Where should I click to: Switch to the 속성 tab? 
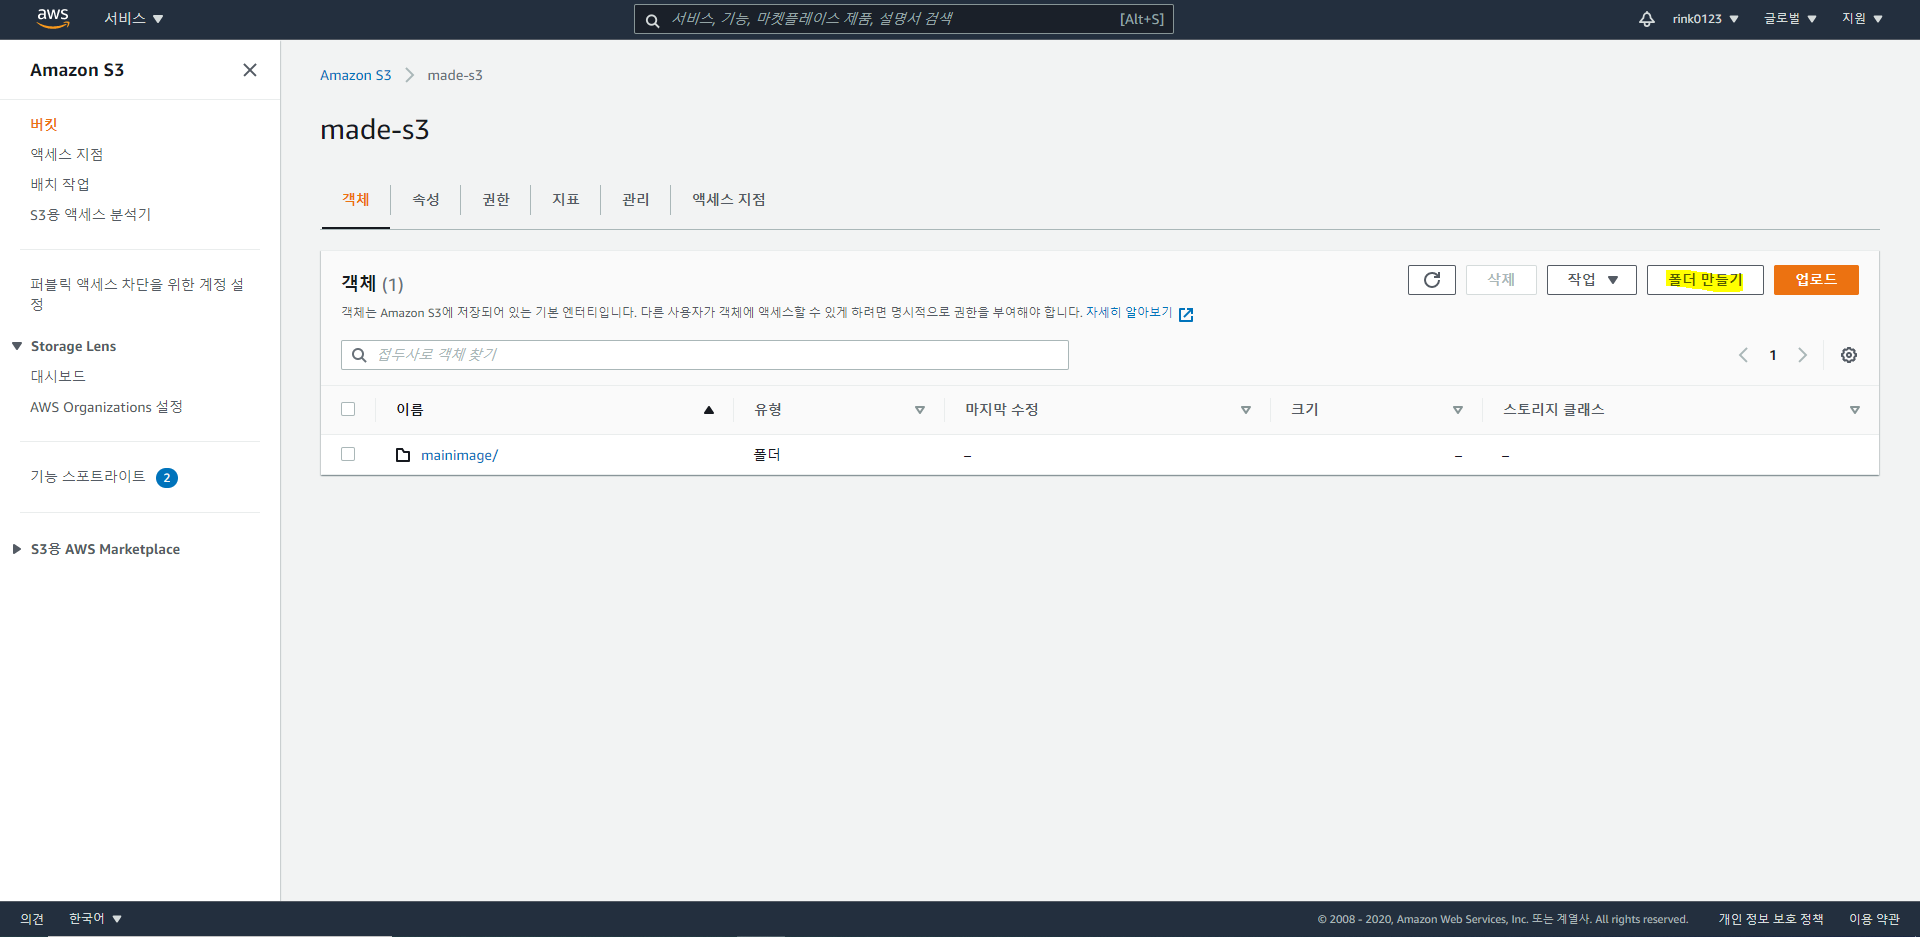click(x=426, y=200)
